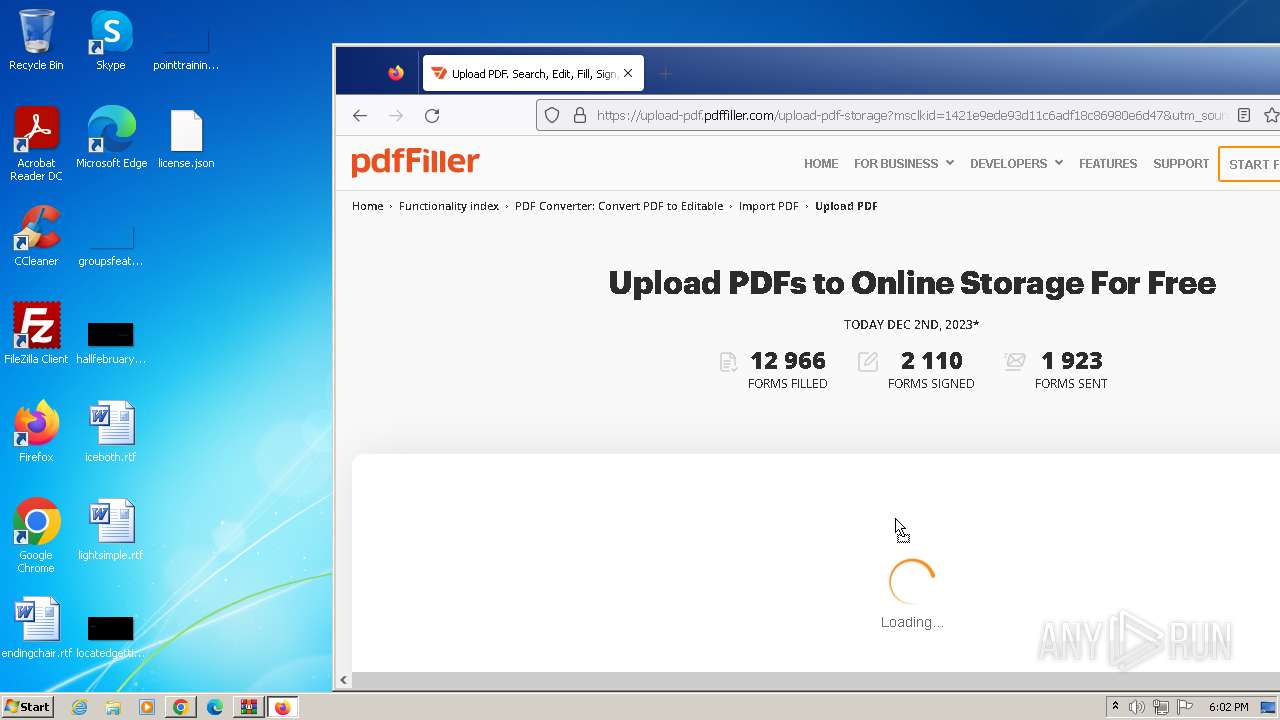Click the Upload PDF breadcrumb text
Viewport: 1280px width, 720px height.
pos(846,206)
